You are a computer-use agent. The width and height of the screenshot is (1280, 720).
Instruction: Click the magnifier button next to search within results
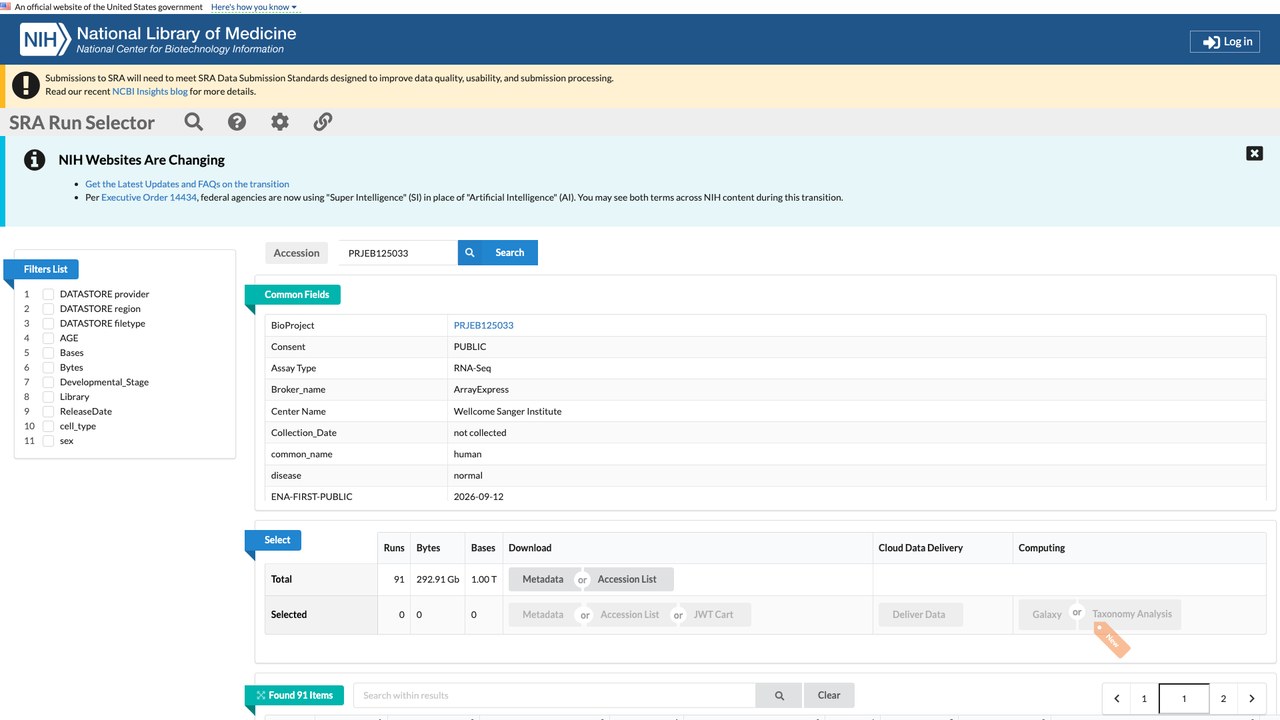click(780, 695)
